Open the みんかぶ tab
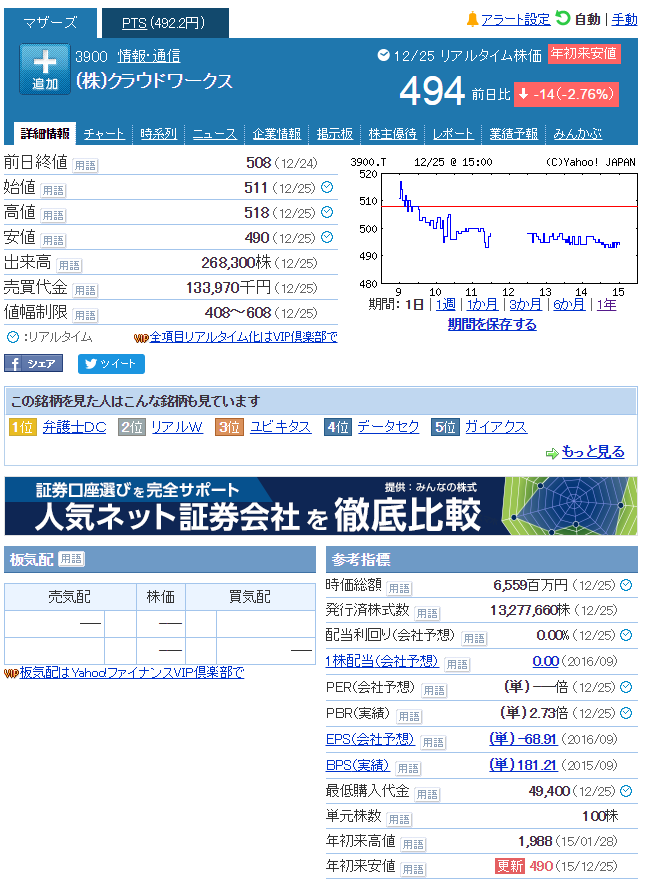Screen dimensions: 652x879 [x=577, y=134]
